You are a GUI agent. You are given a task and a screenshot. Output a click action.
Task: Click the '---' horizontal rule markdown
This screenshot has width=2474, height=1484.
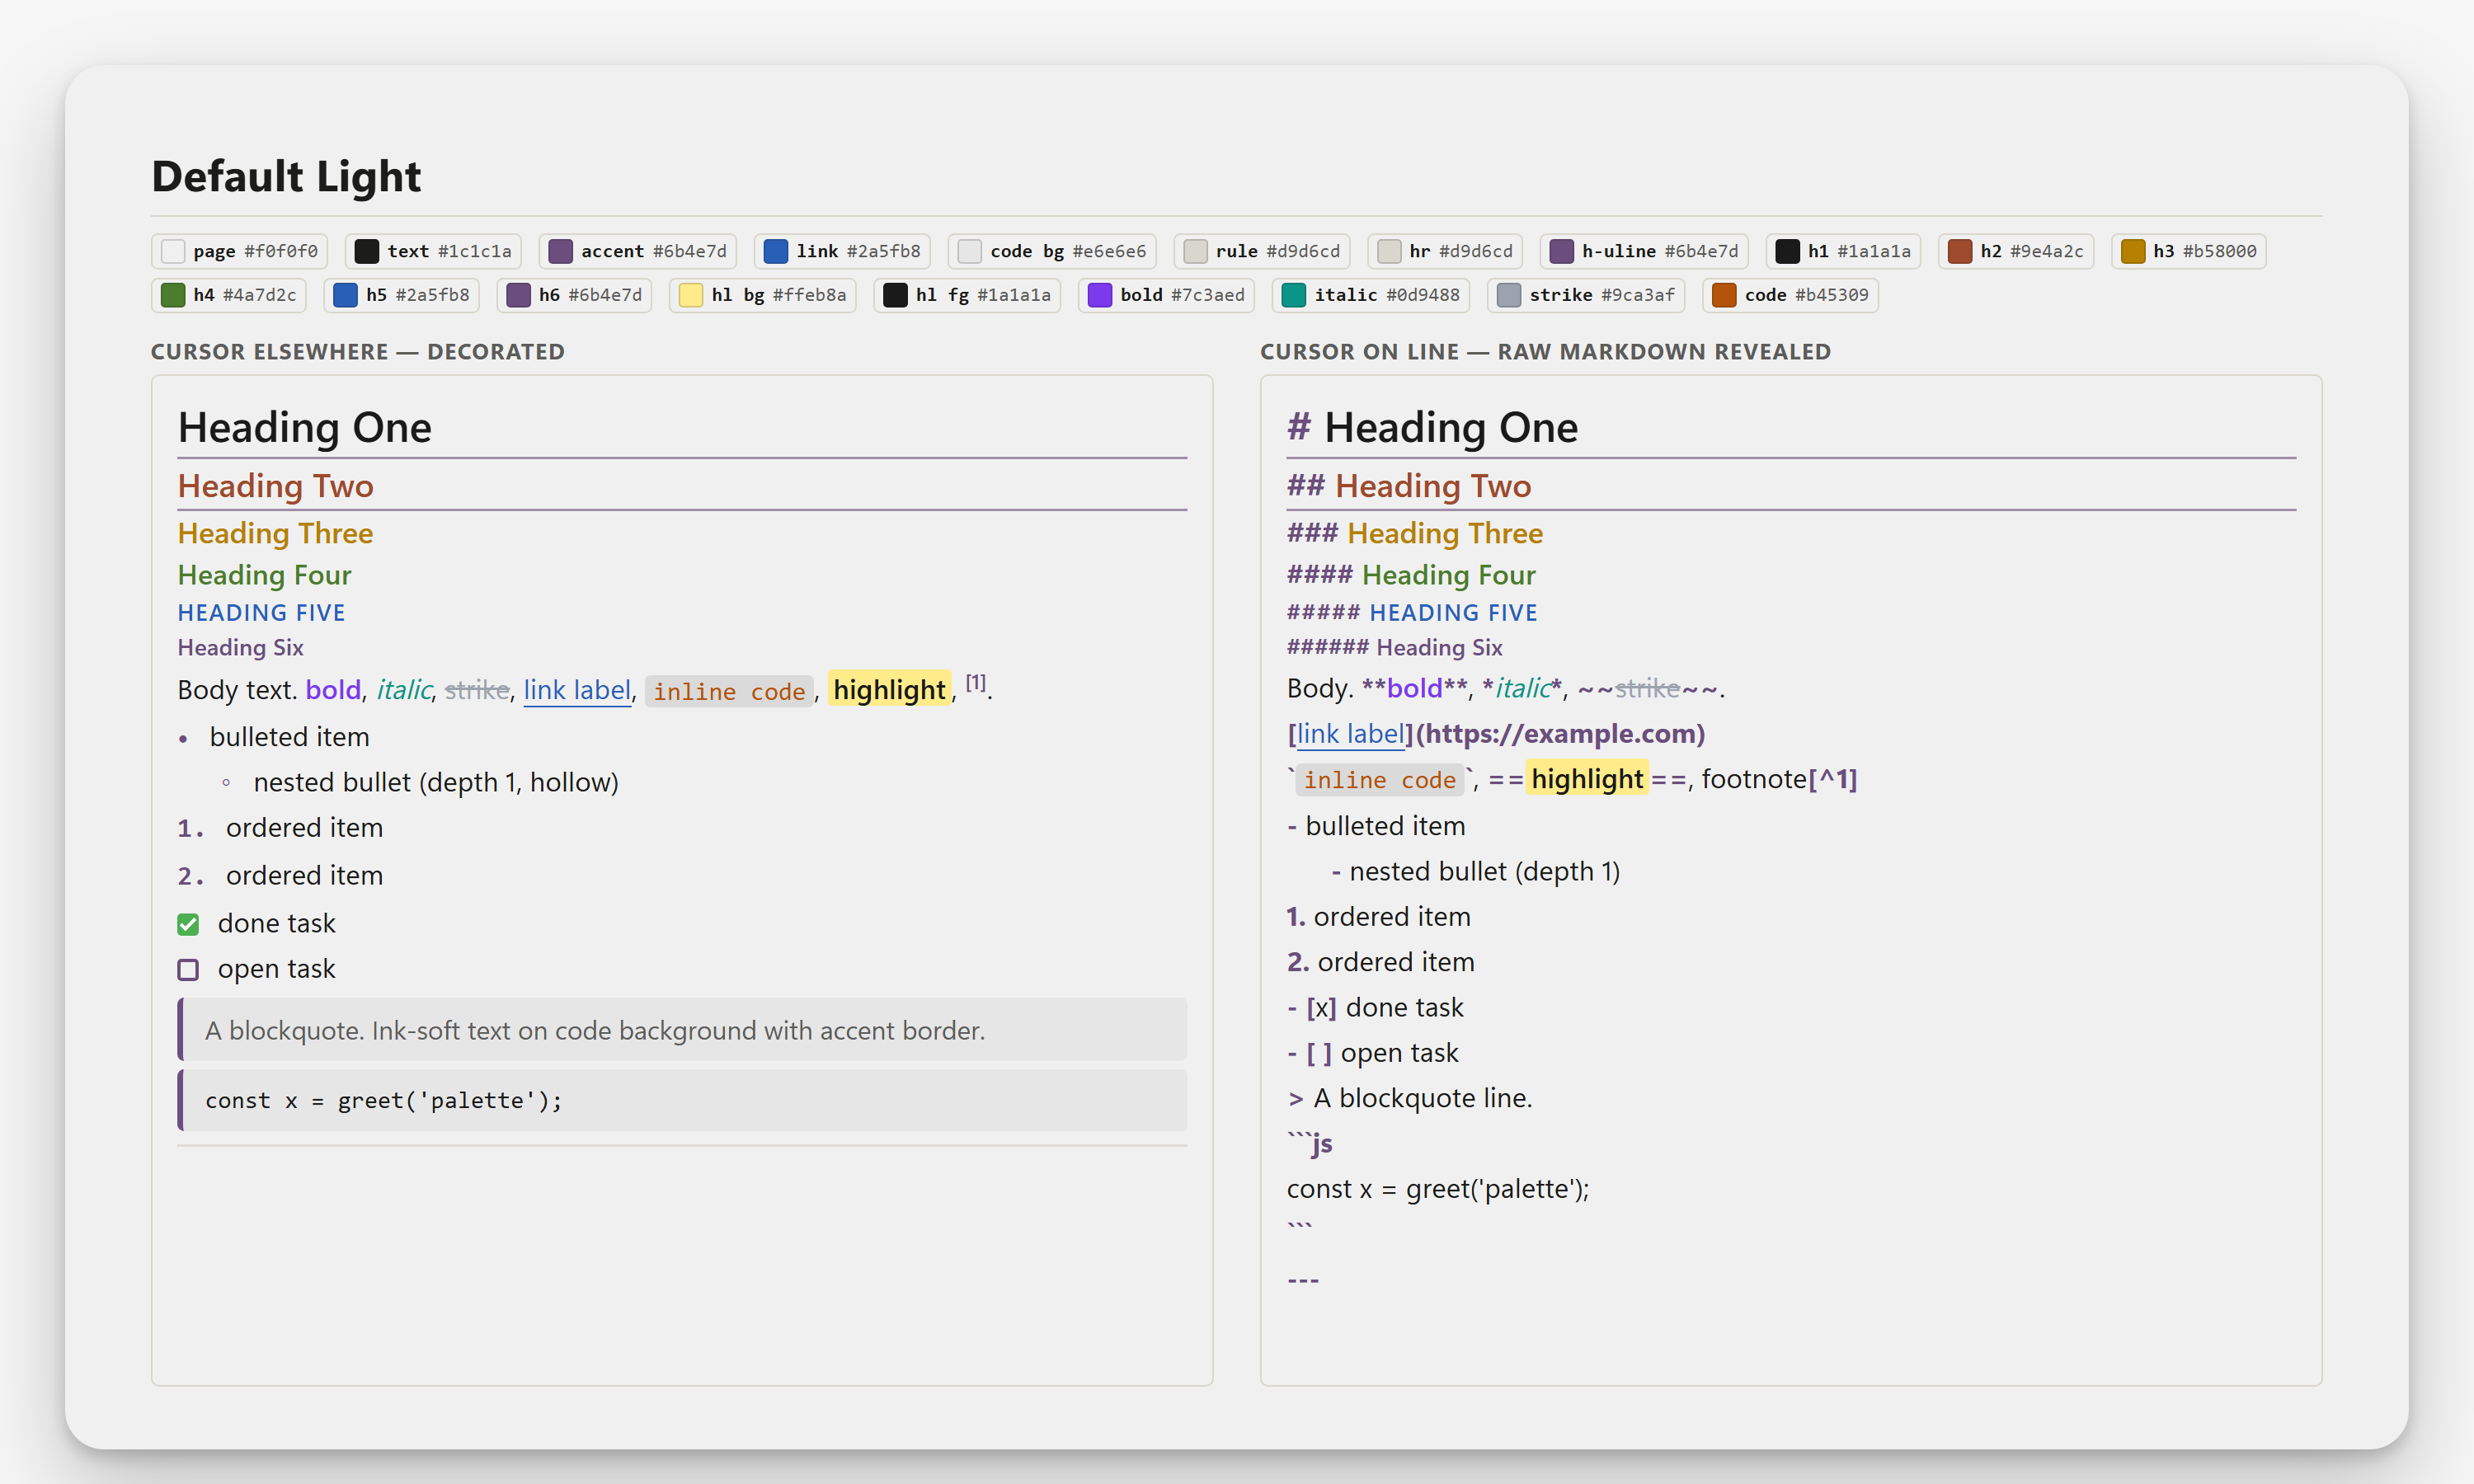point(1303,1280)
